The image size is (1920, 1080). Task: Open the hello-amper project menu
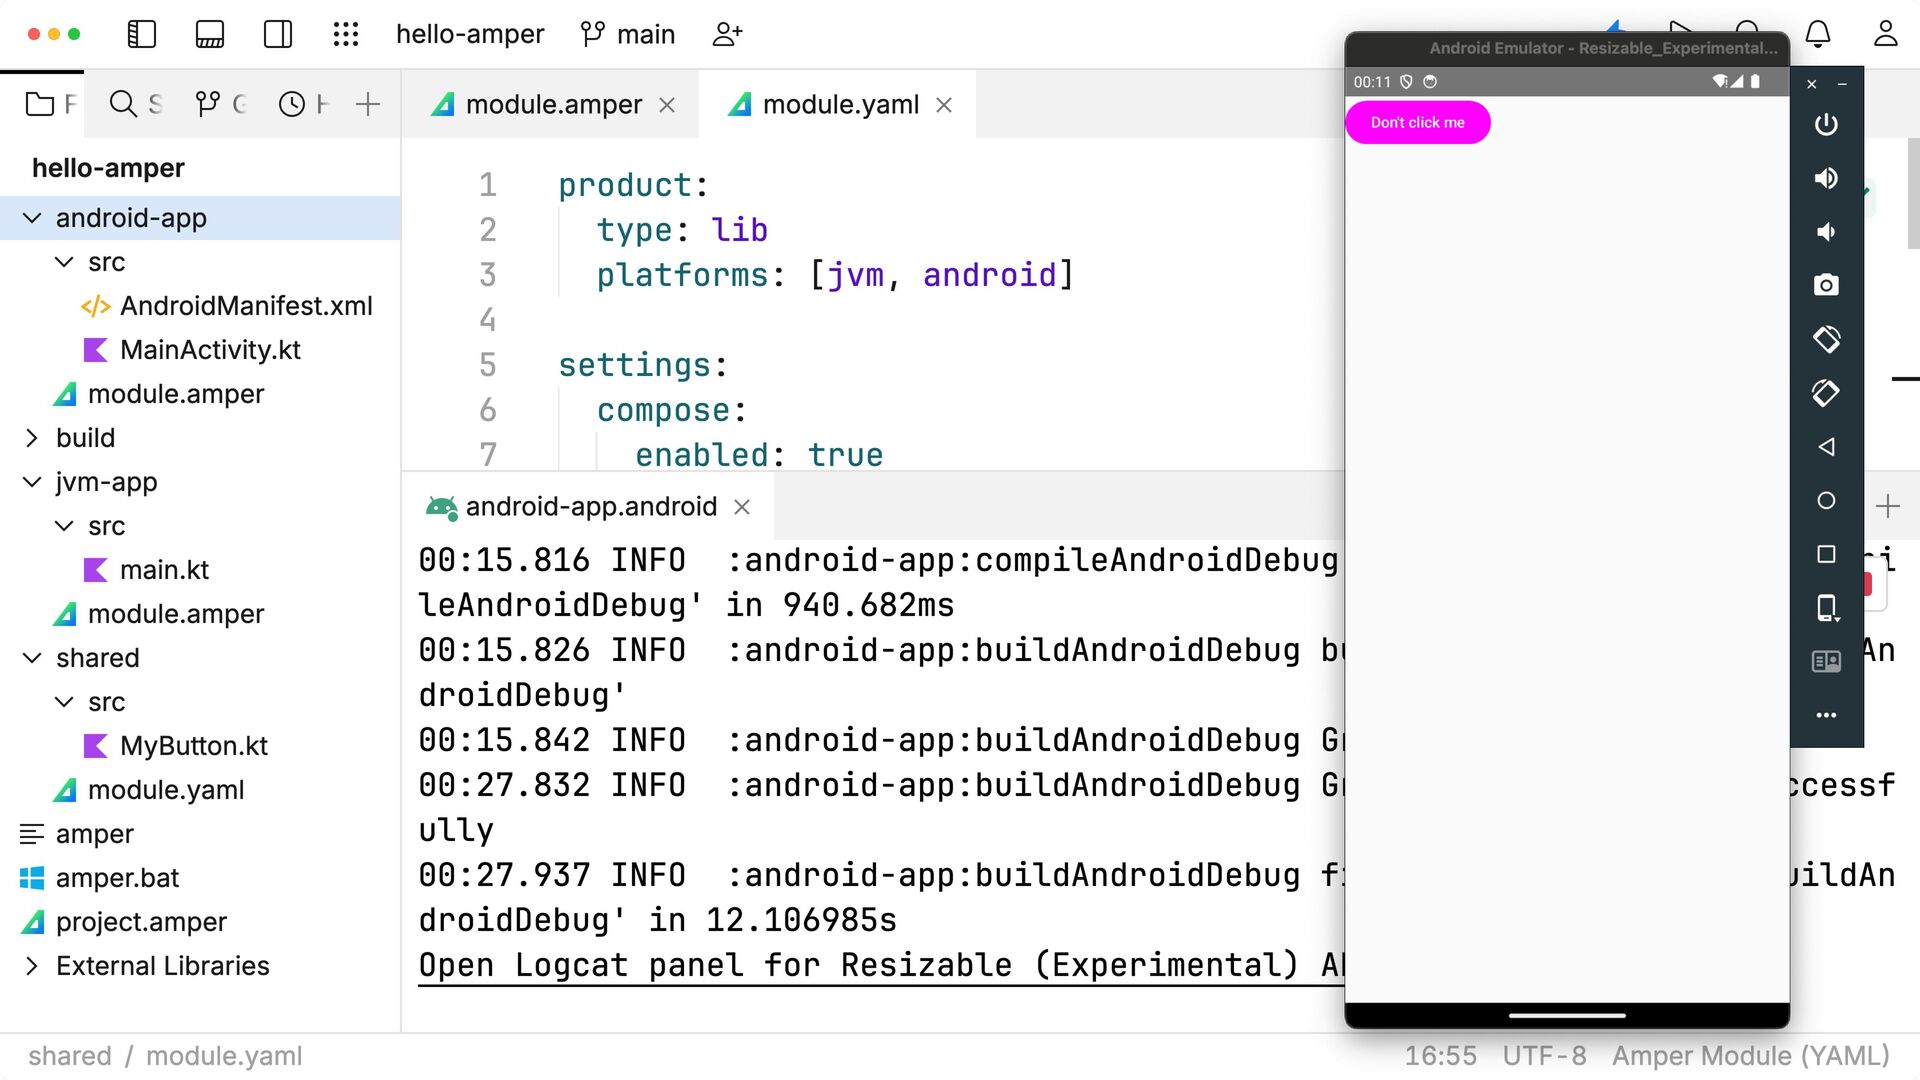(470, 34)
